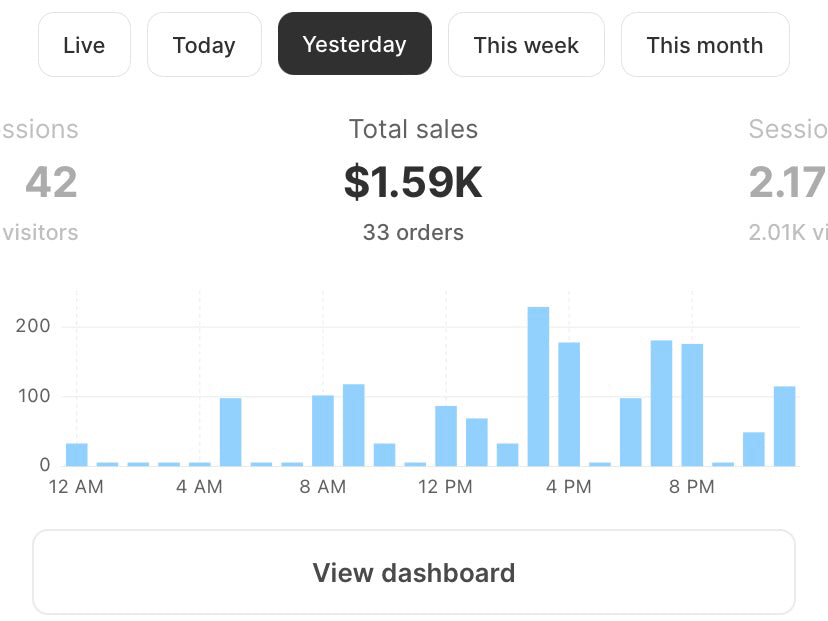Switch to This week tab

pyautogui.click(x=526, y=45)
